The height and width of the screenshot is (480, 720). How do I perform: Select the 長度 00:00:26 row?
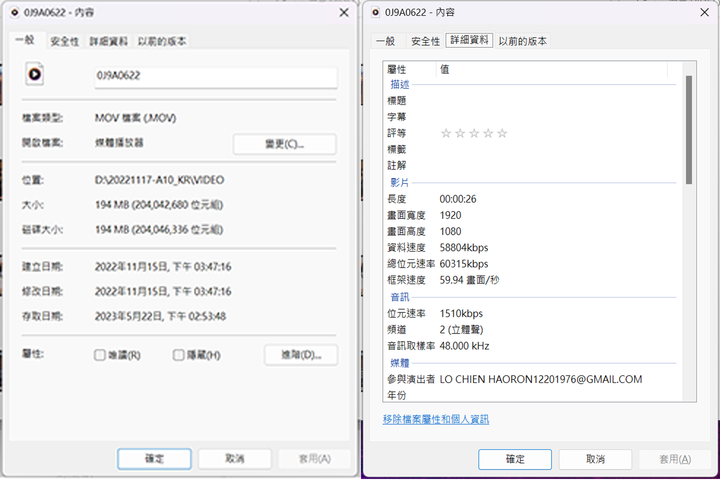[x=532, y=199]
